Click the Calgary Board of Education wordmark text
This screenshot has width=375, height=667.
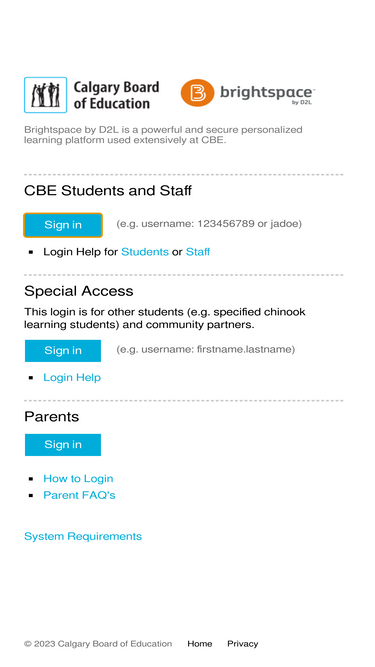(x=116, y=95)
